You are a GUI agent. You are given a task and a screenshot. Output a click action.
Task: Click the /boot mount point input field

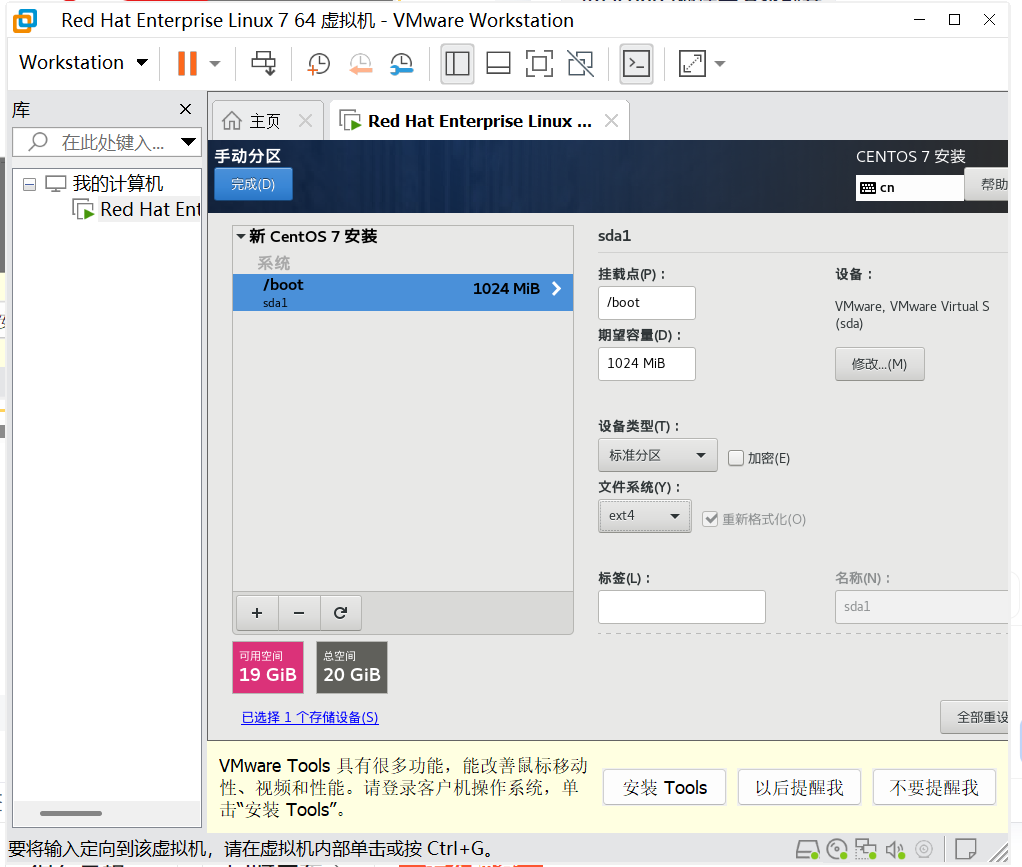[646, 302]
